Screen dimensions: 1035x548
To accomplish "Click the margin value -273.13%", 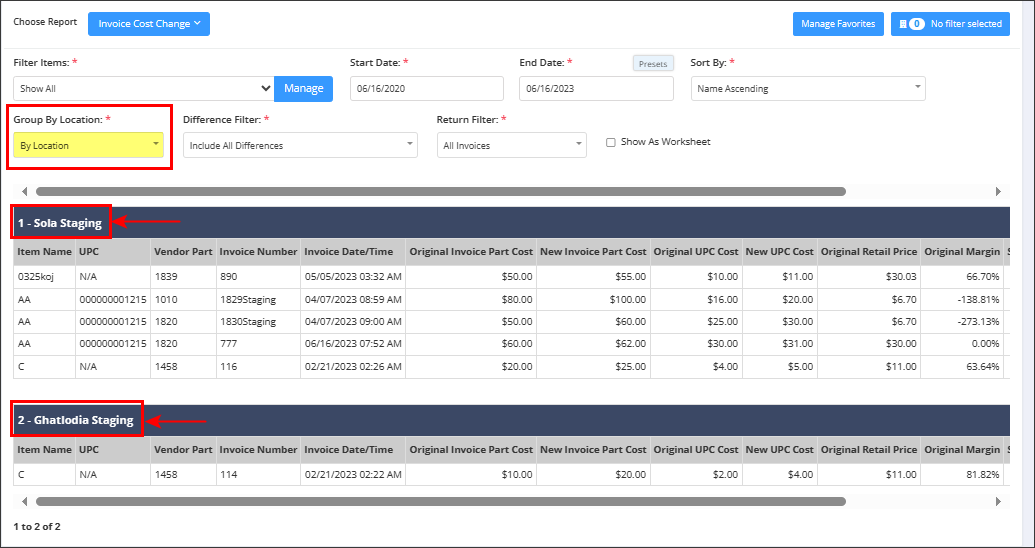I will (x=978, y=322).
